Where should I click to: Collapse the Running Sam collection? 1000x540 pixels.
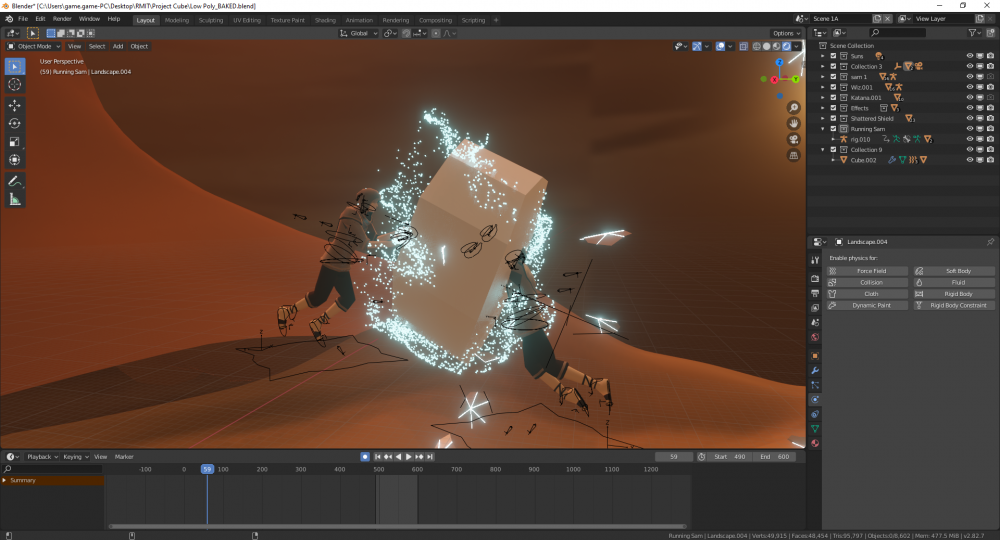click(x=823, y=129)
